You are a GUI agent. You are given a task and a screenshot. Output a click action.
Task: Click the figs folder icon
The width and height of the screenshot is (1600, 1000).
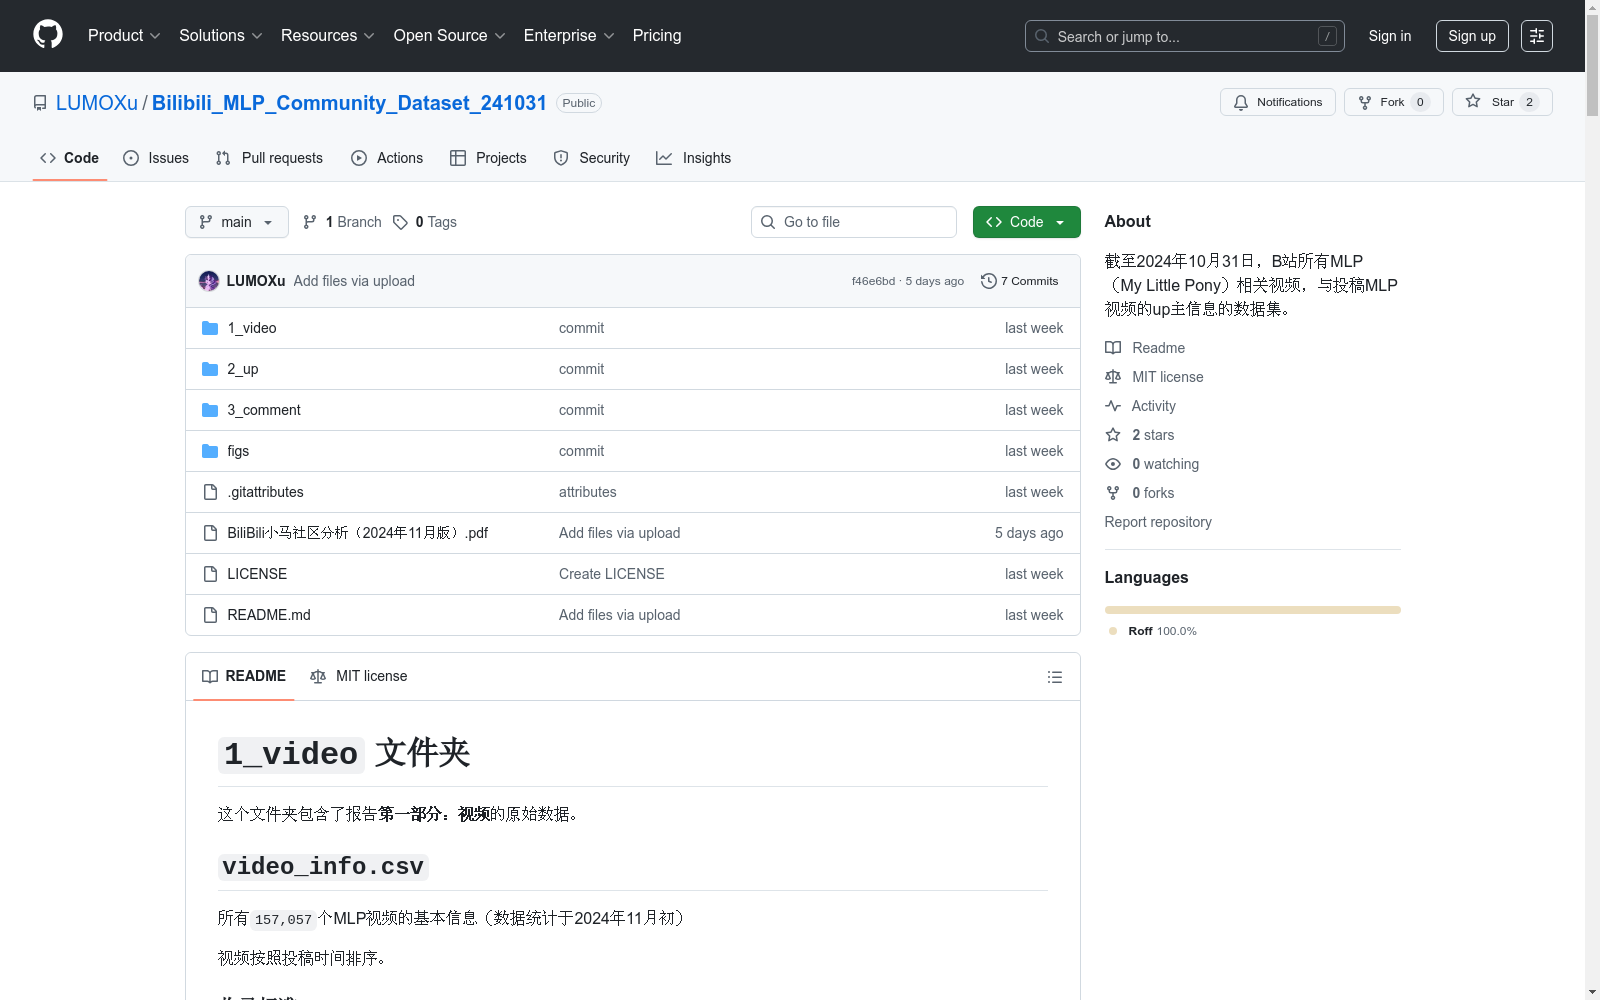point(210,451)
